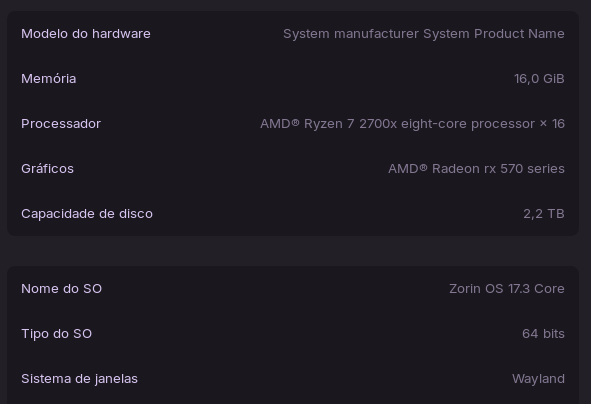
Task: Click the Capacidade de disco label
Action: [x=87, y=214]
